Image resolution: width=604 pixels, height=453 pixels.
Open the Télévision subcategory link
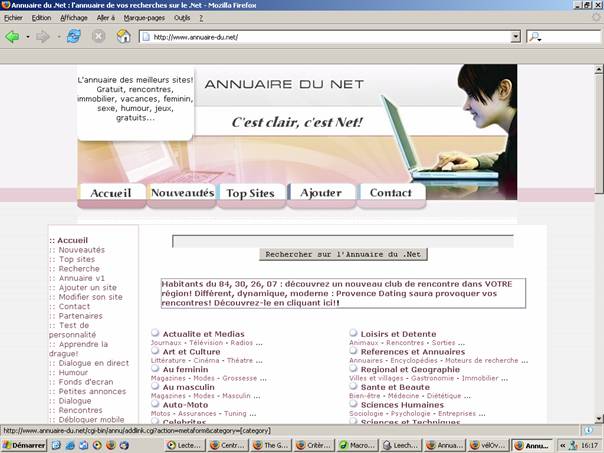(206, 343)
